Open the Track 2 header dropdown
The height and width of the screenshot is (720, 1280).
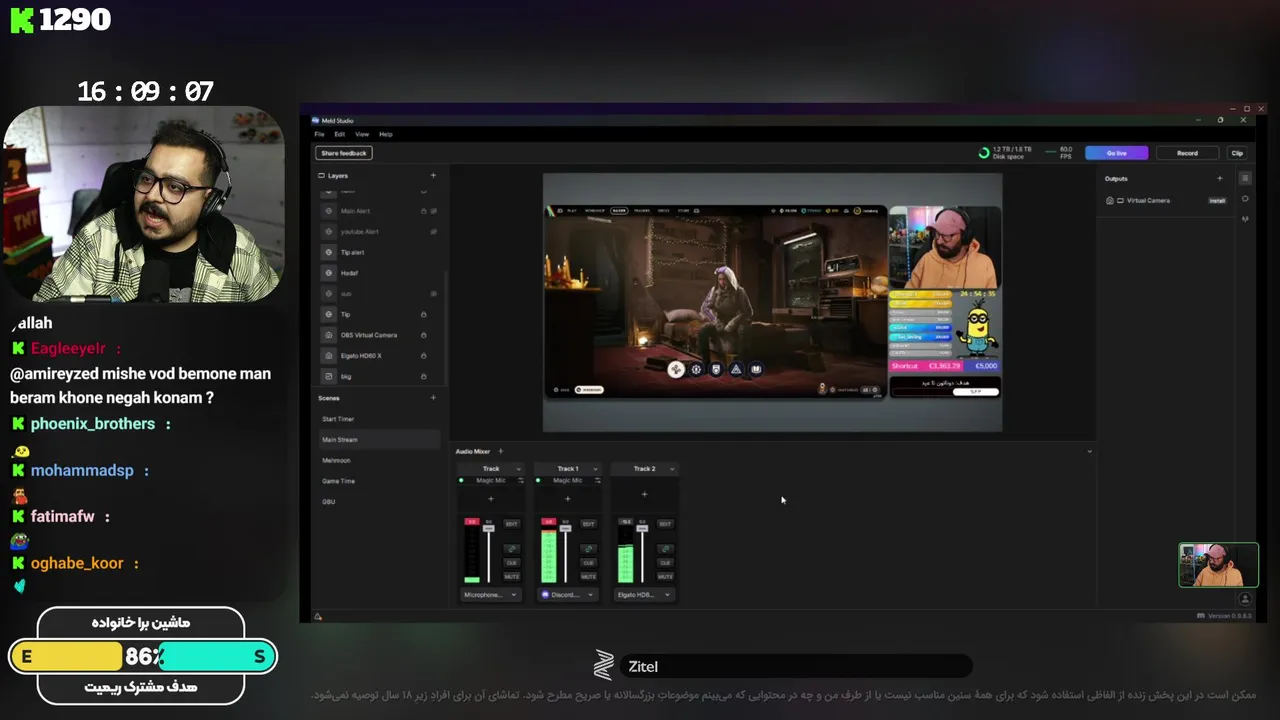click(x=672, y=469)
